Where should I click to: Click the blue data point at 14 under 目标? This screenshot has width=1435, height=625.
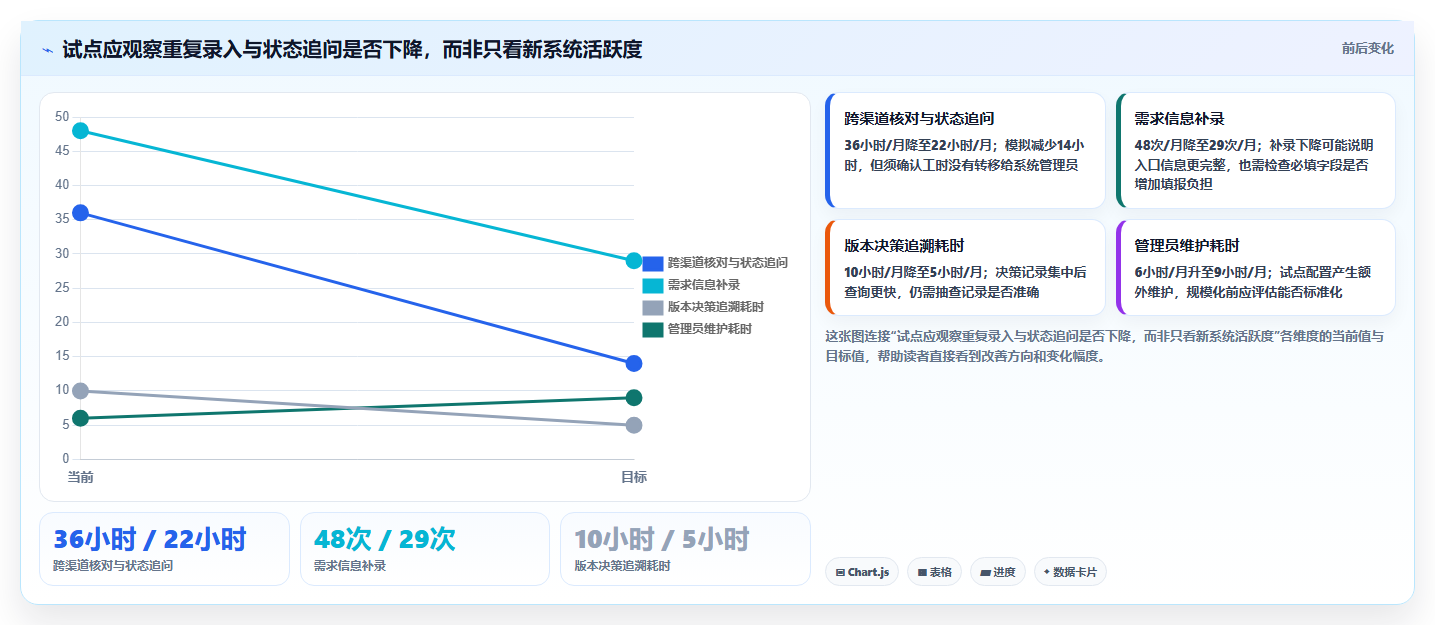[x=634, y=363]
